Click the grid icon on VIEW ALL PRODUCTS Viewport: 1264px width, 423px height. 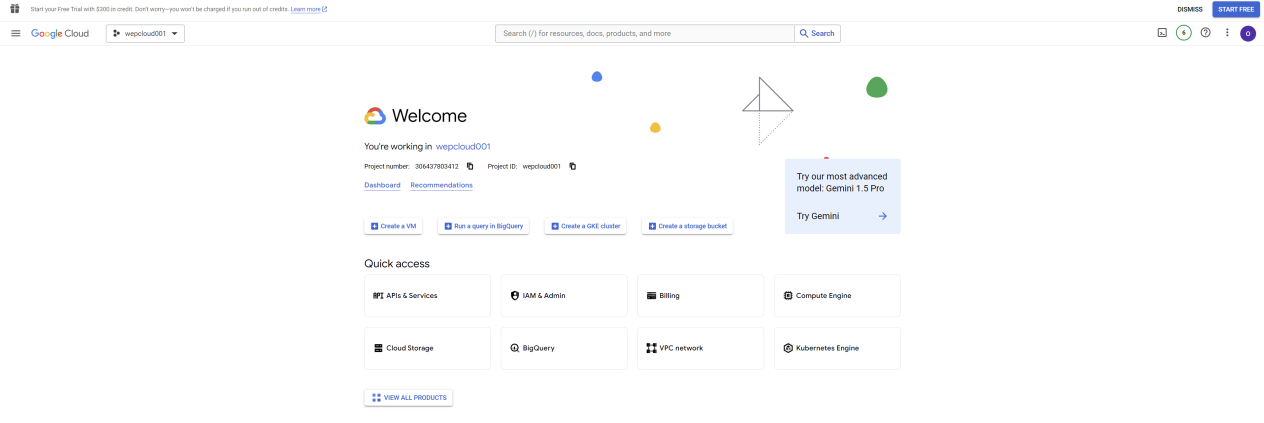(x=376, y=398)
